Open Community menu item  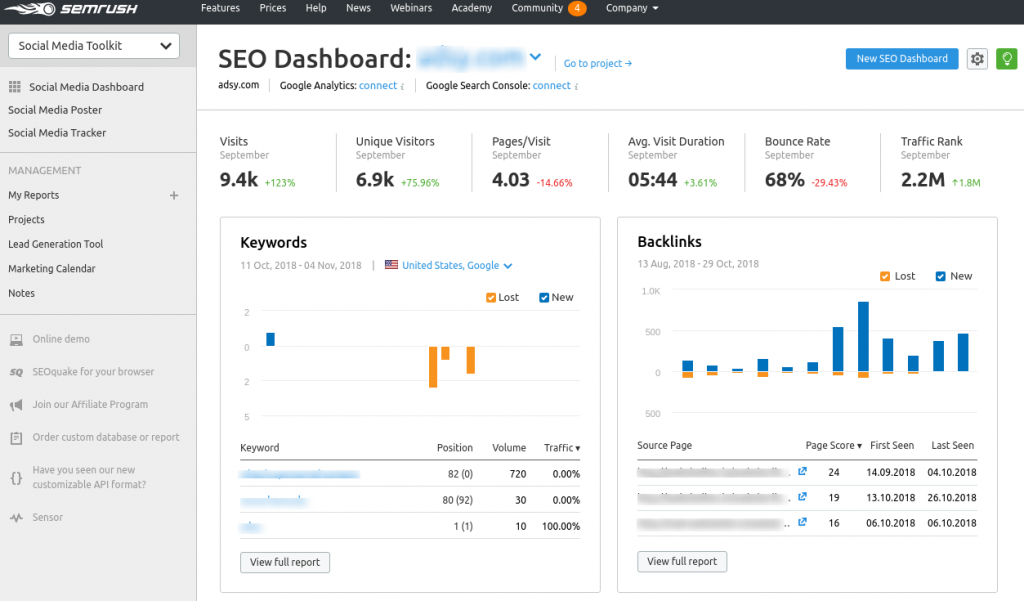[537, 8]
